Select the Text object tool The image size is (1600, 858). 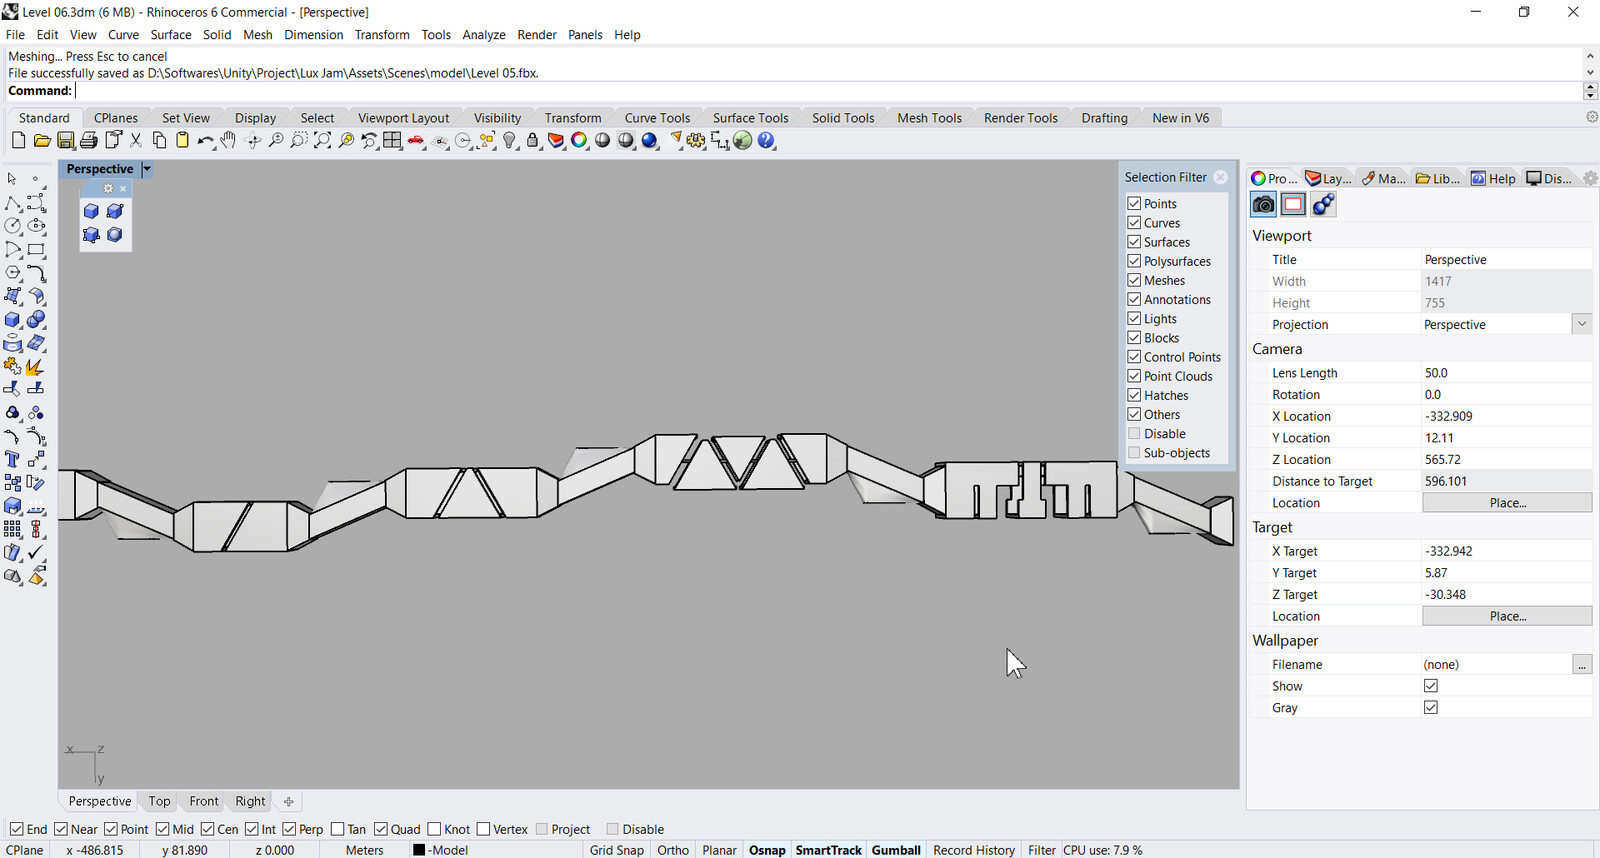13,460
